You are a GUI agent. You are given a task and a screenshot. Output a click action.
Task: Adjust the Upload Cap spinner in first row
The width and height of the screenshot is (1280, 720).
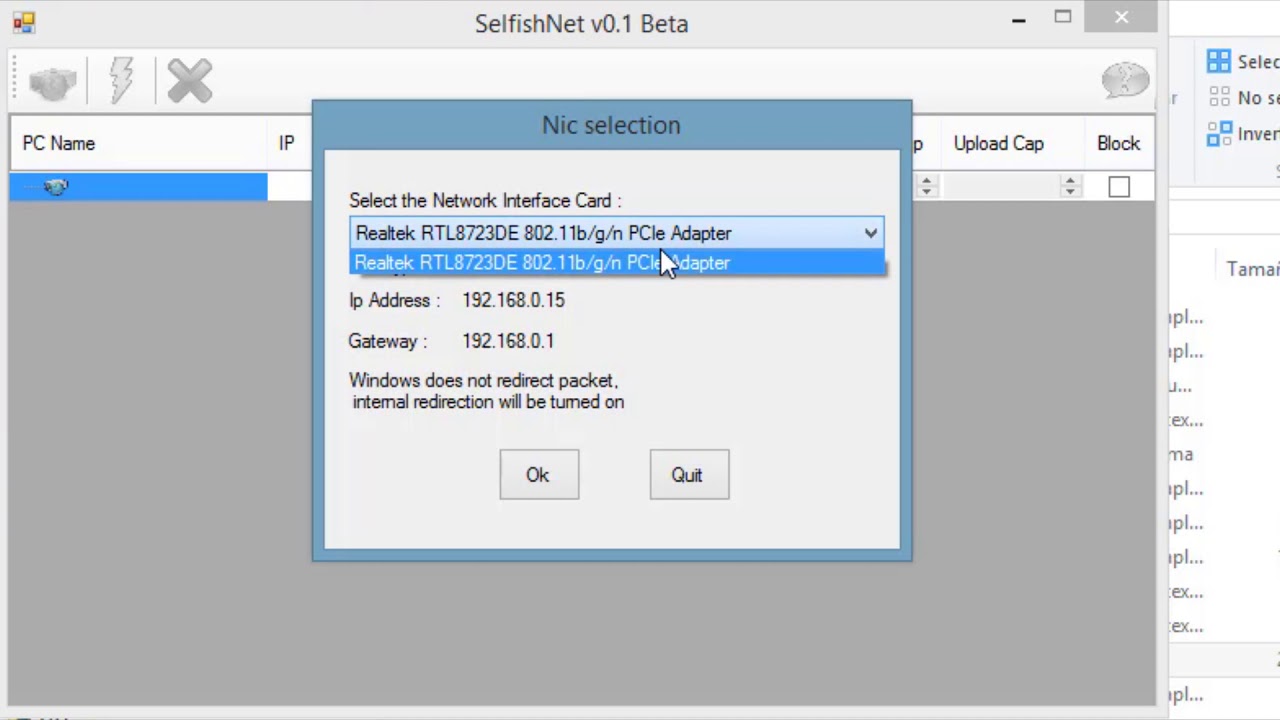coord(1070,187)
